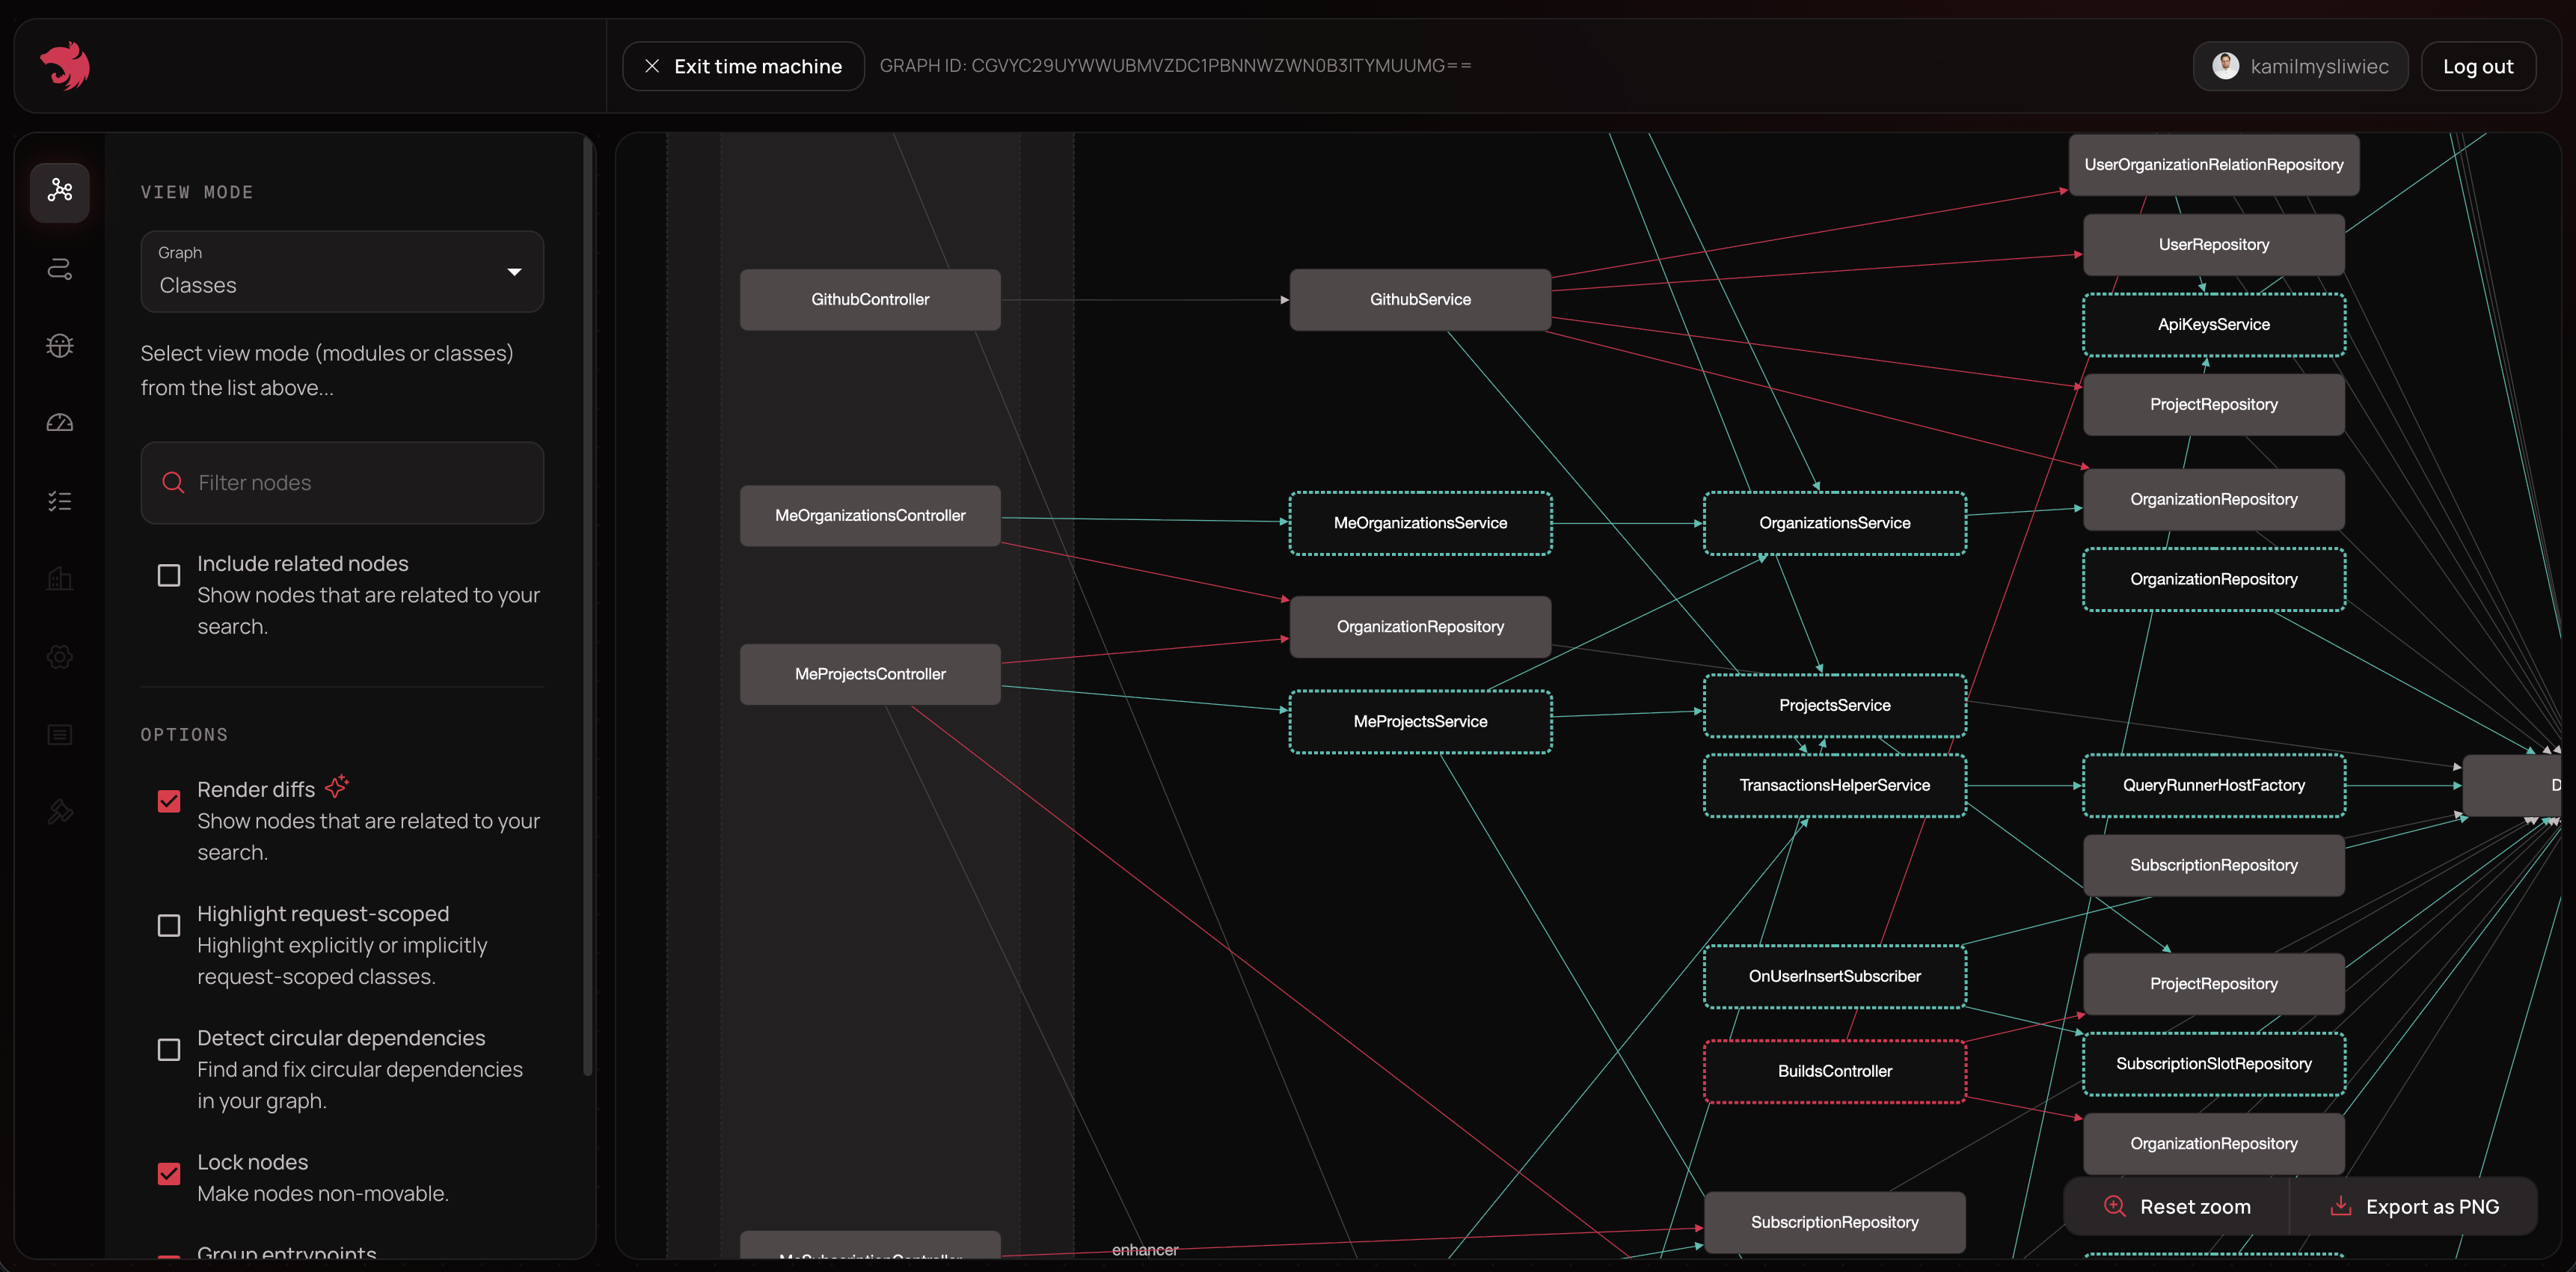
Task: Toggle Include related nodes checkbox
Action: point(169,575)
